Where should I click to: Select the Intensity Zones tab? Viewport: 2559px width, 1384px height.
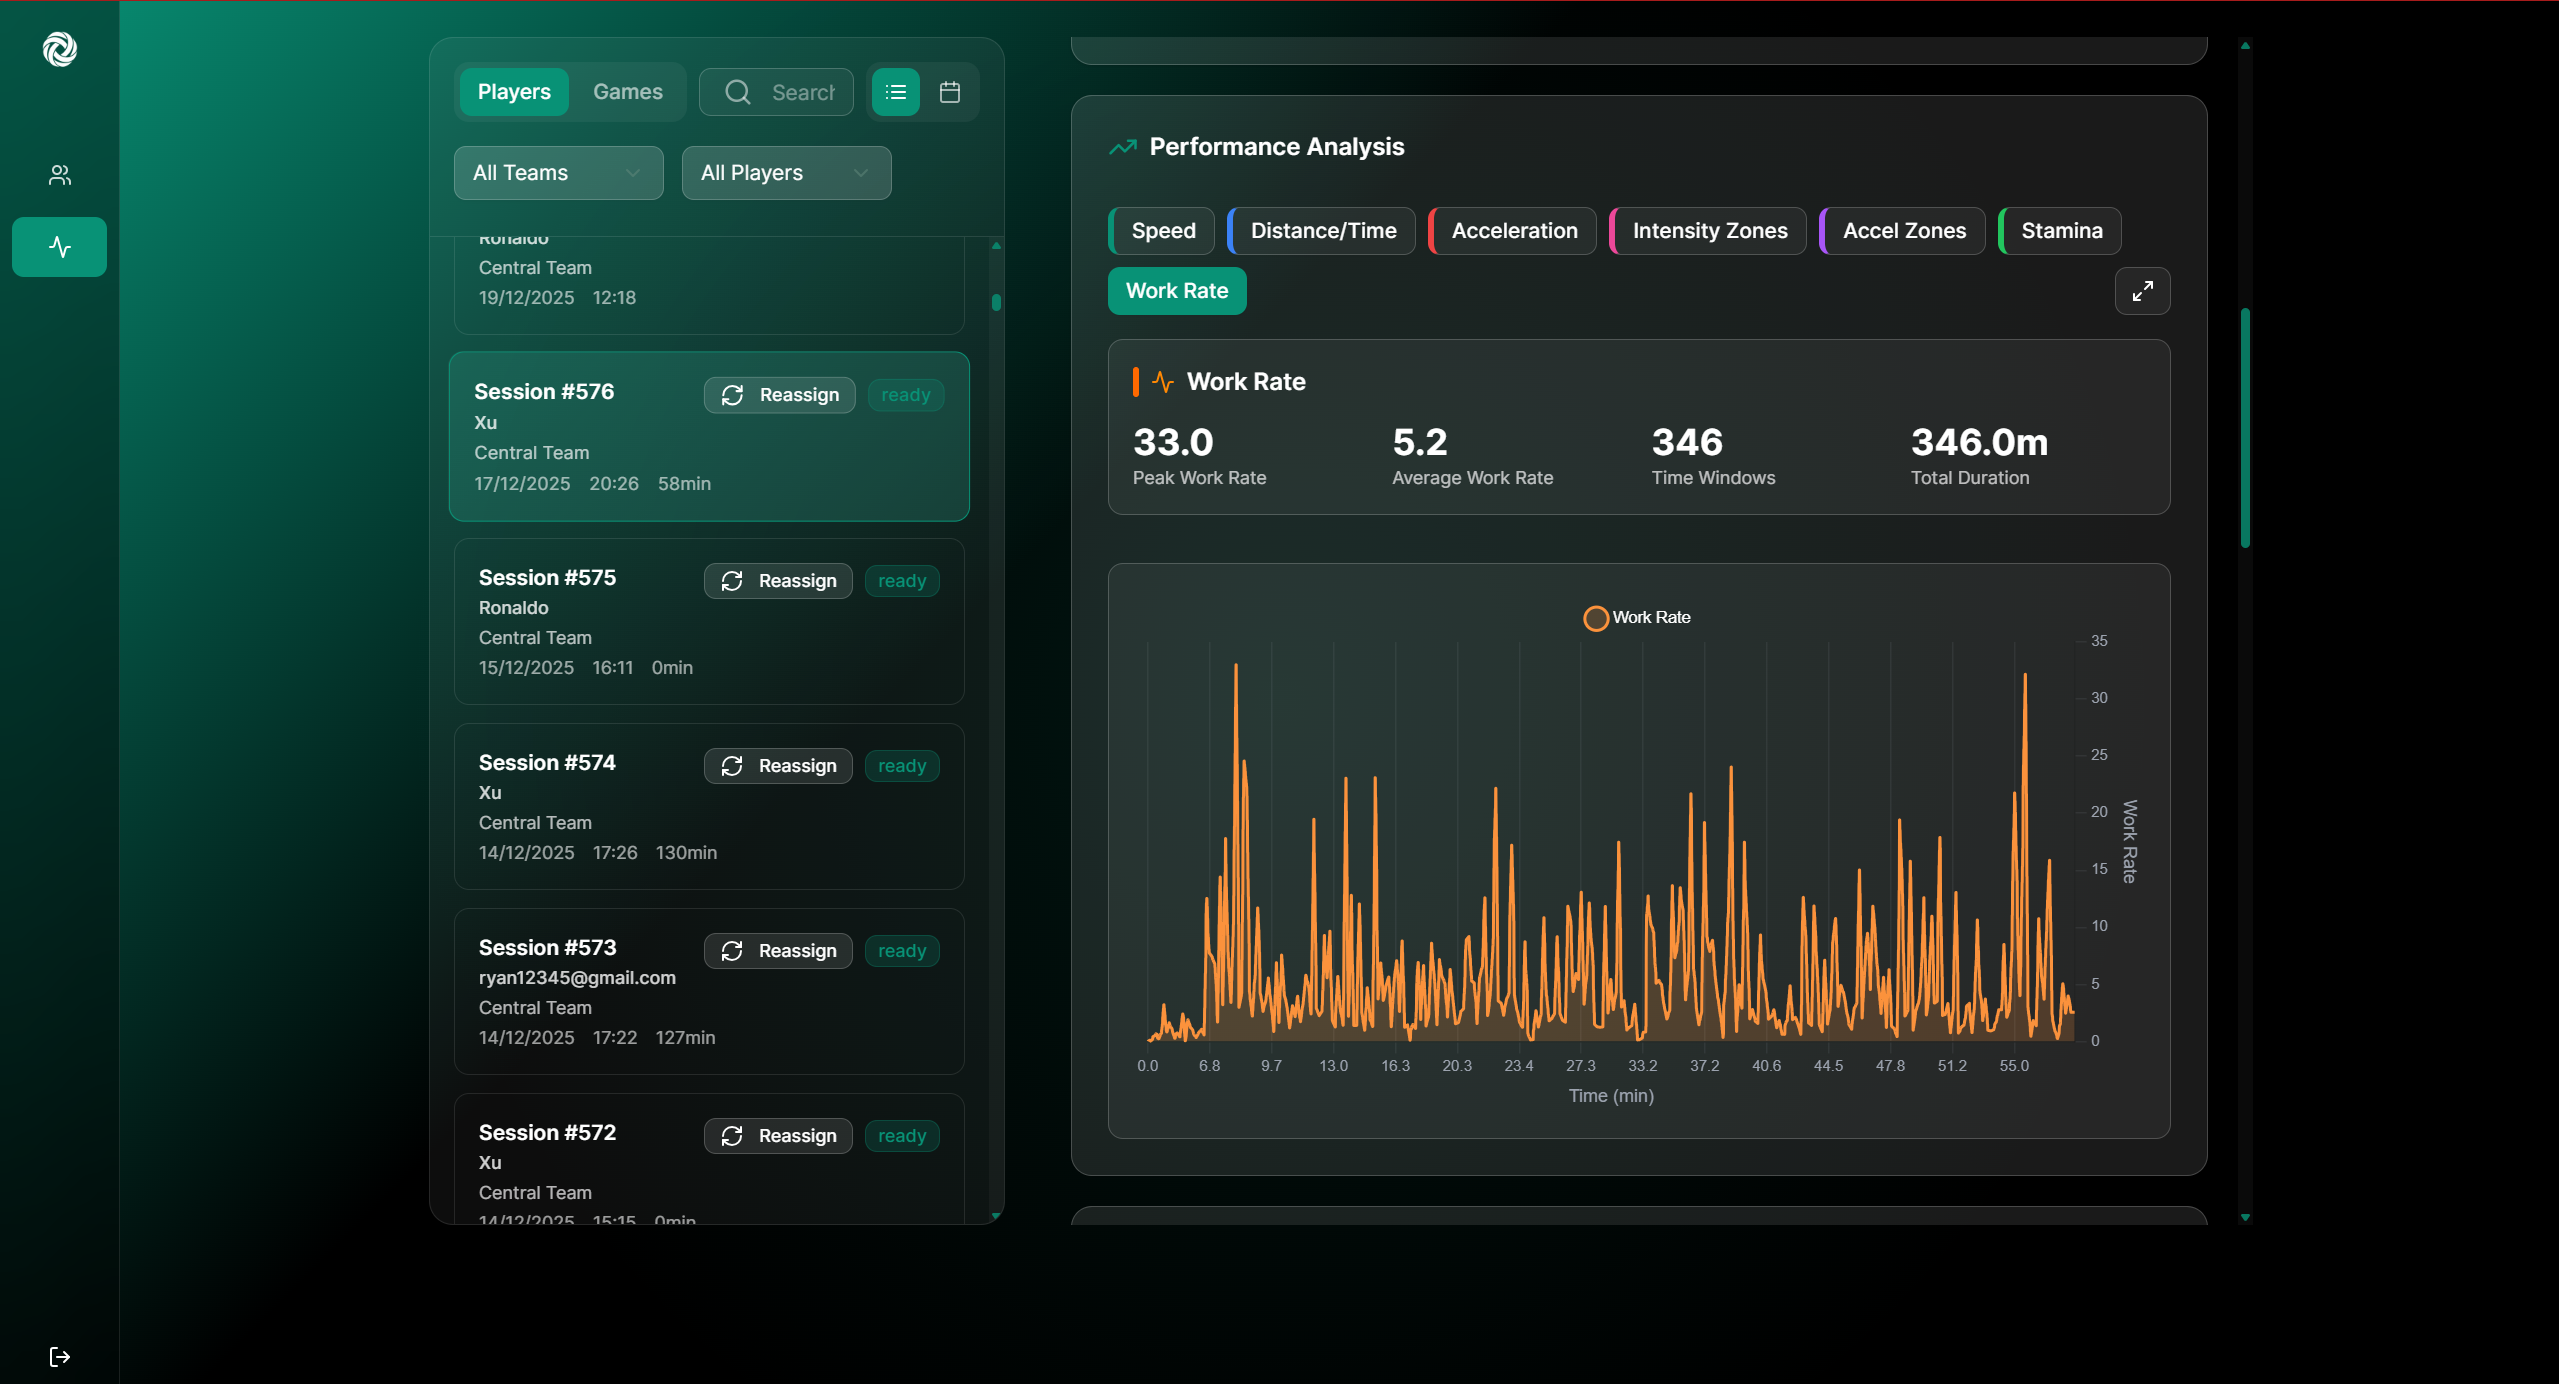coord(1709,231)
